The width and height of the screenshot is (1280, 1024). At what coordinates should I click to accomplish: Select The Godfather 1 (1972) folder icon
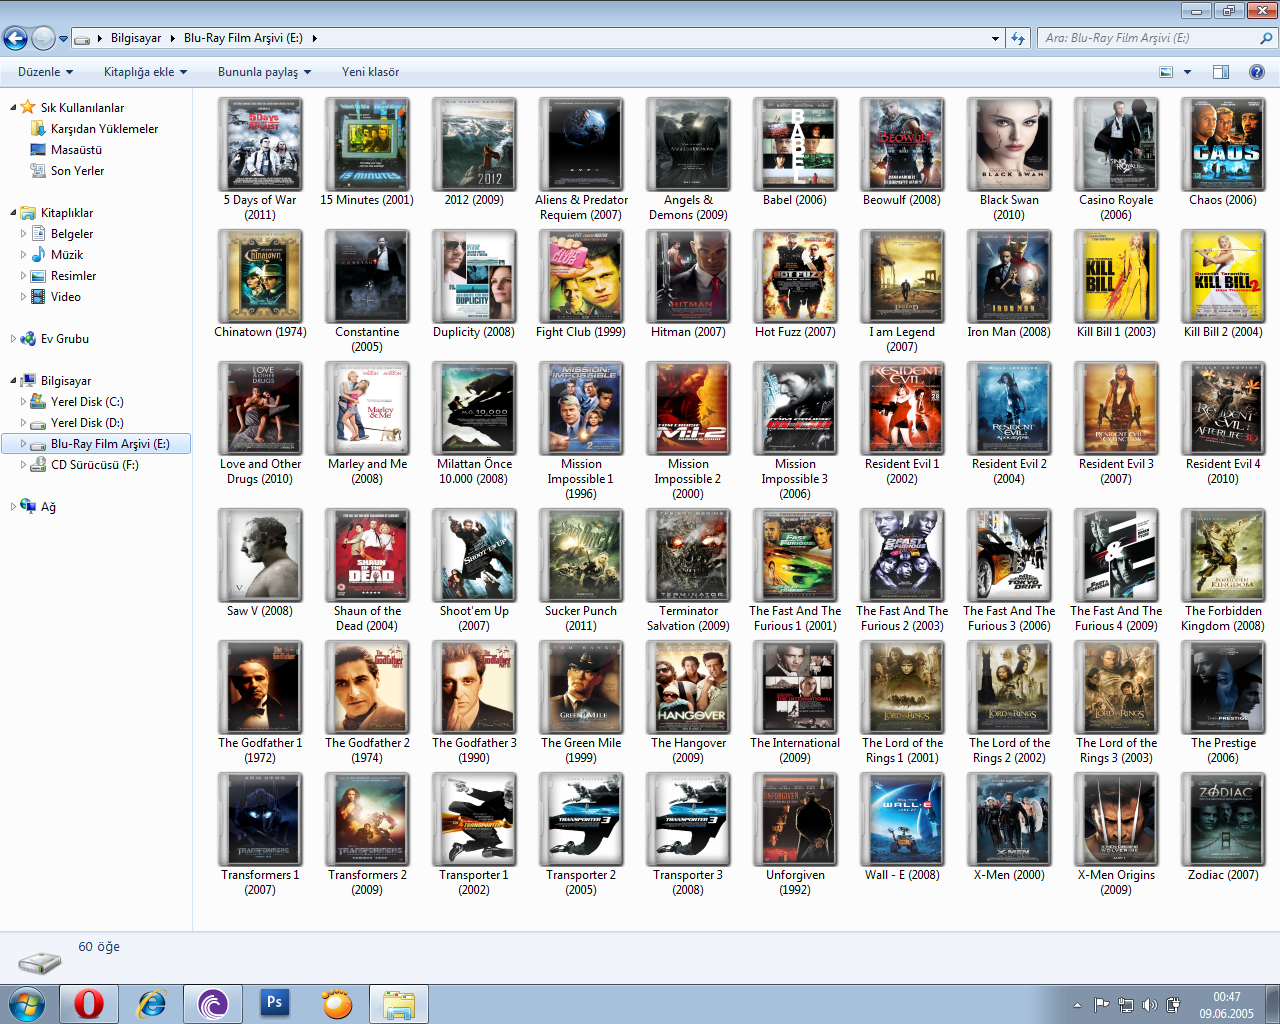pos(261,688)
